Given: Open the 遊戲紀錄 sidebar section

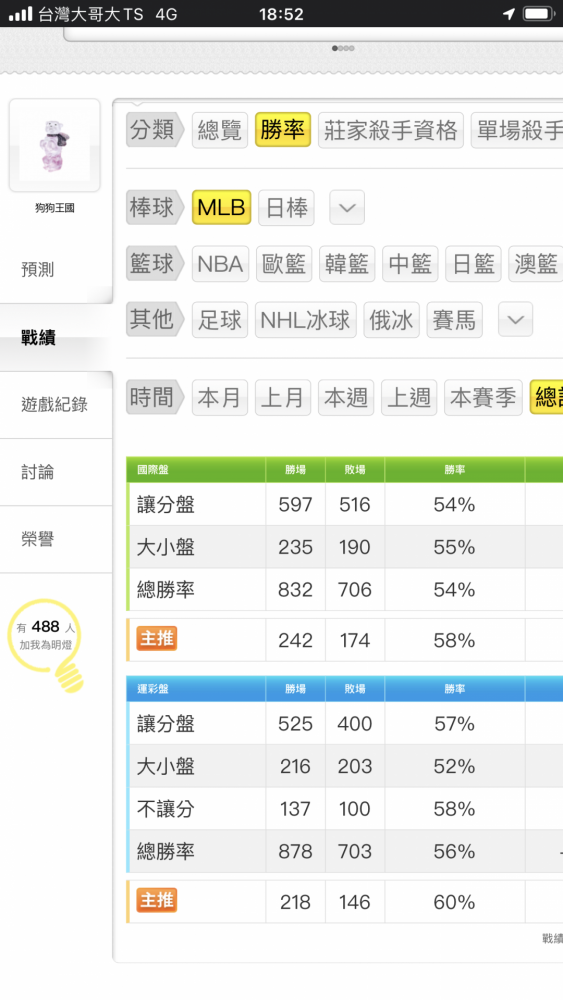Looking at the screenshot, I should tap(56, 404).
